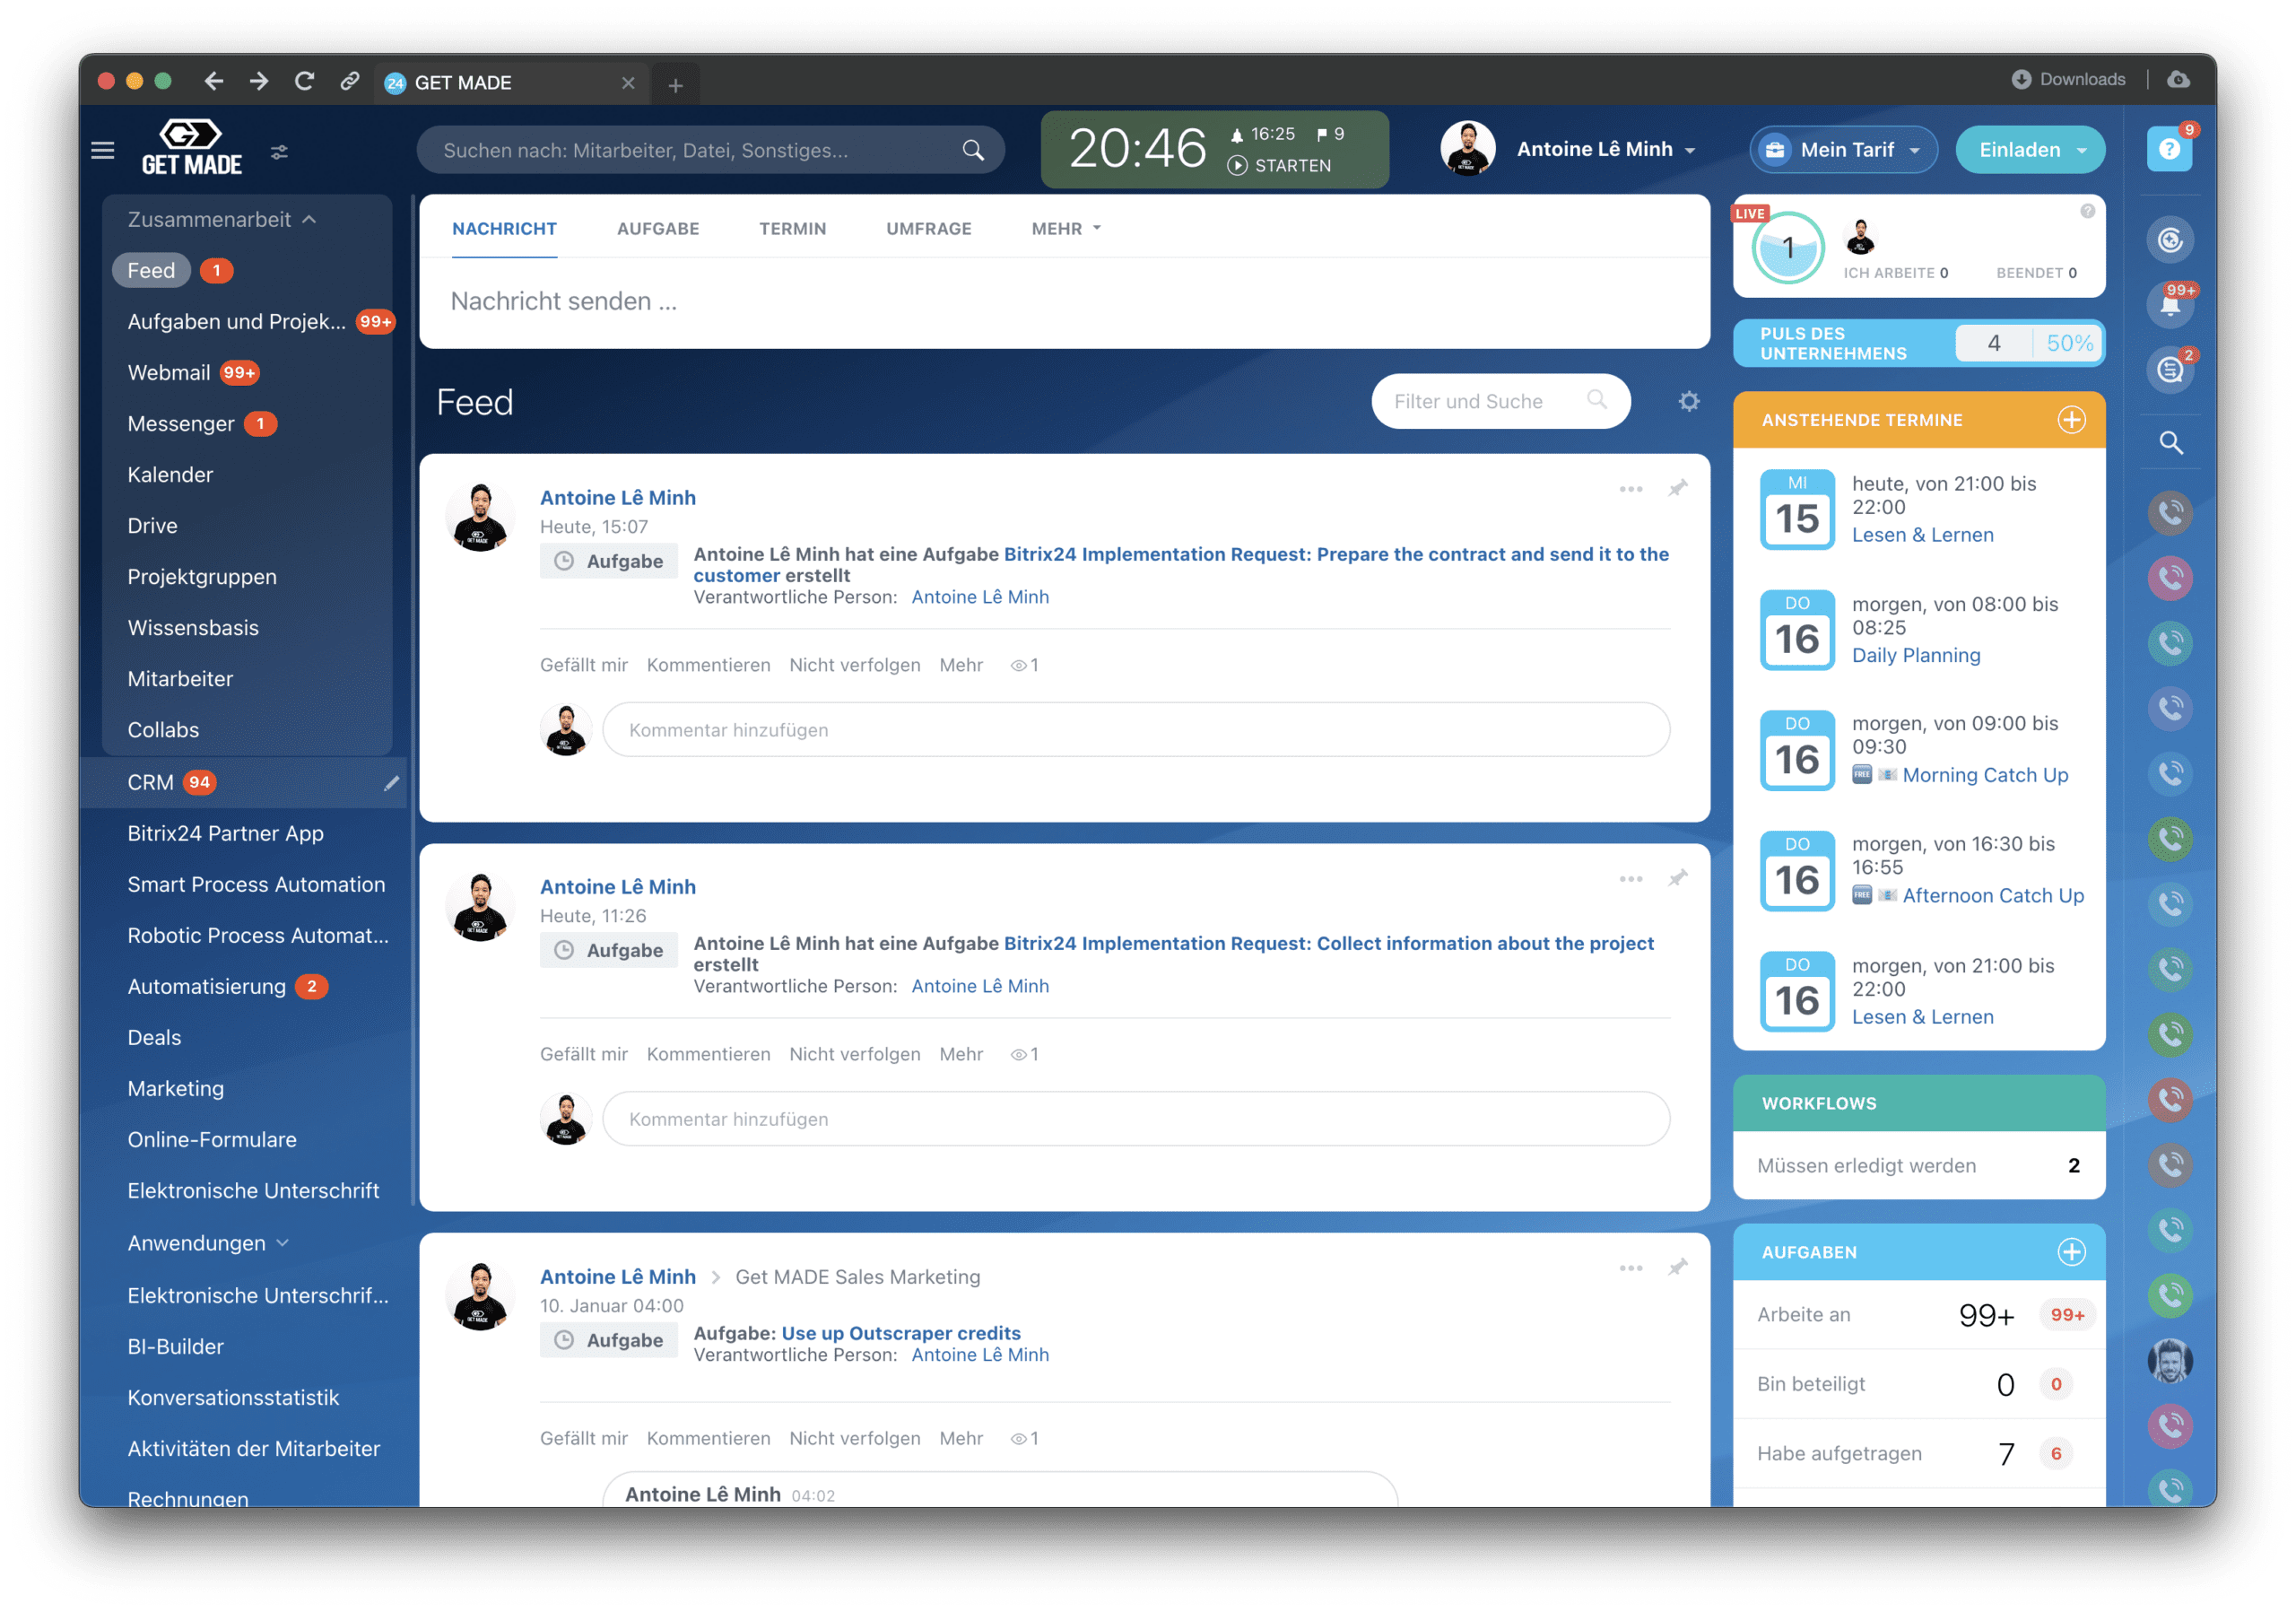Switch to the Aufgabe tab
The height and width of the screenshot is (1612, 2296).
click(x=657, y=229)
